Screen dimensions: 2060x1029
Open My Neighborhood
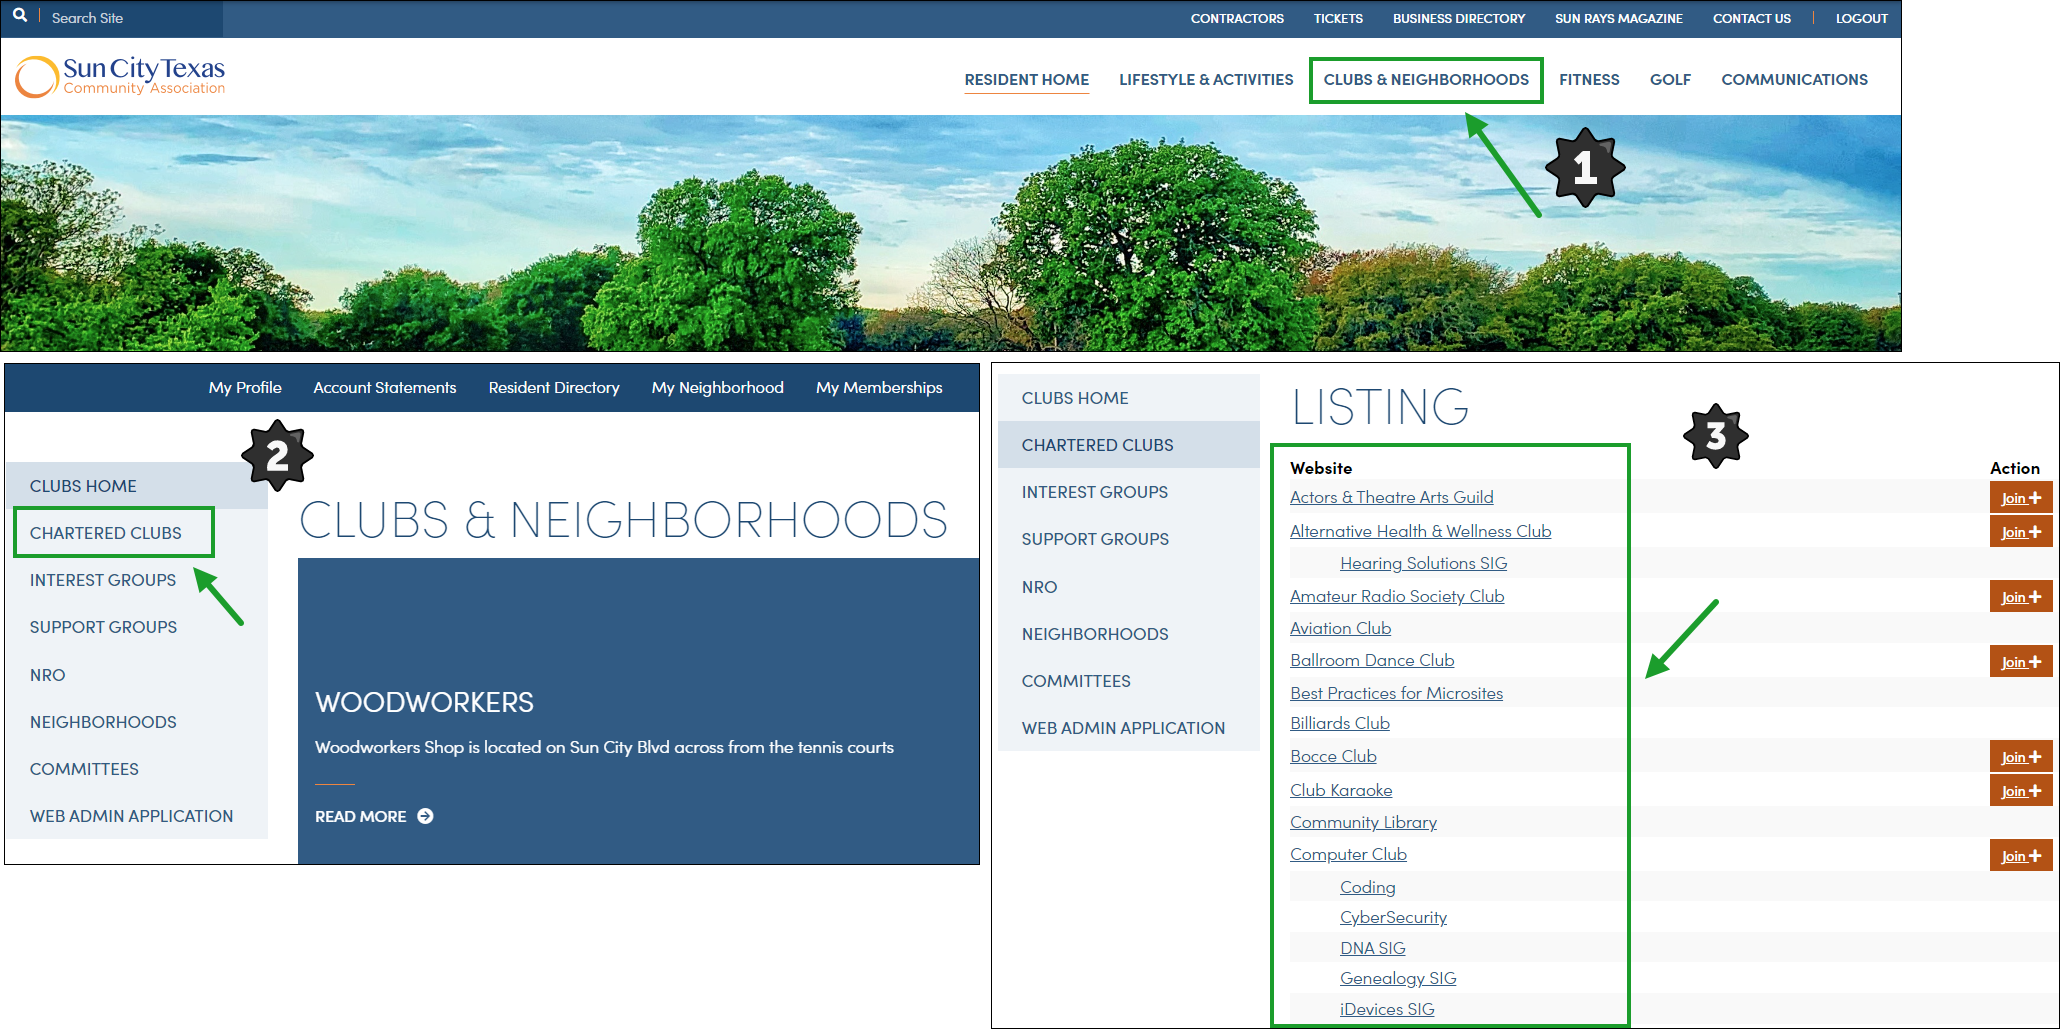(x=718, y=387)
